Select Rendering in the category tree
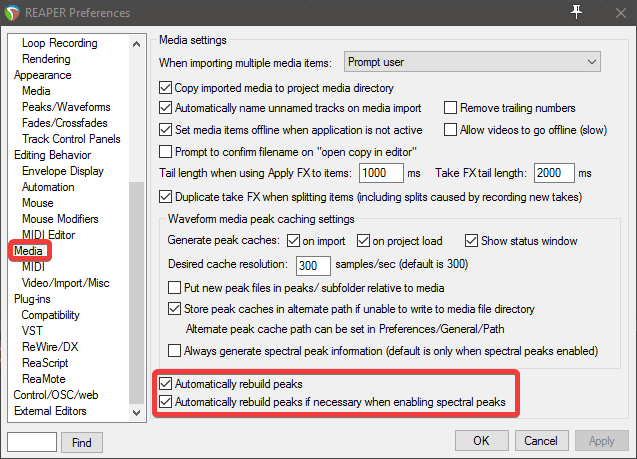 tap(46, 59)
